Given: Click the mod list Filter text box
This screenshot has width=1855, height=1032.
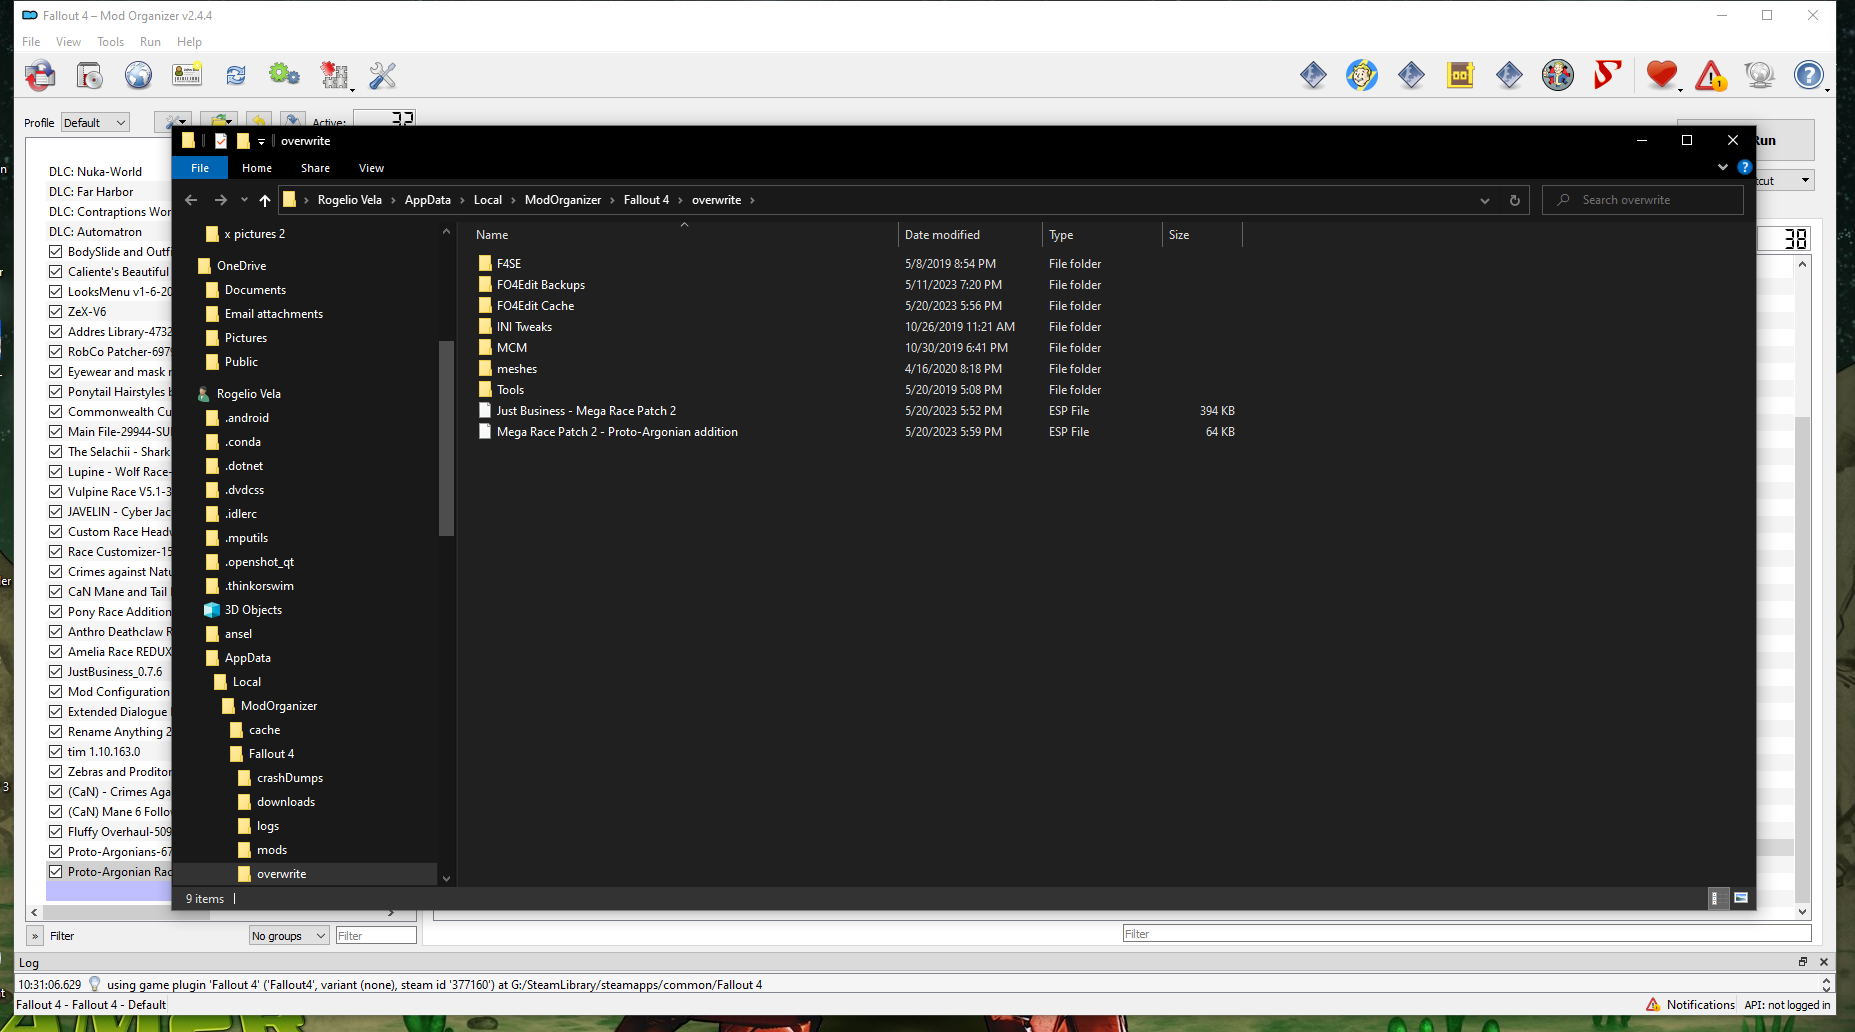Looking at the screenshot, I should click(376, 936).
